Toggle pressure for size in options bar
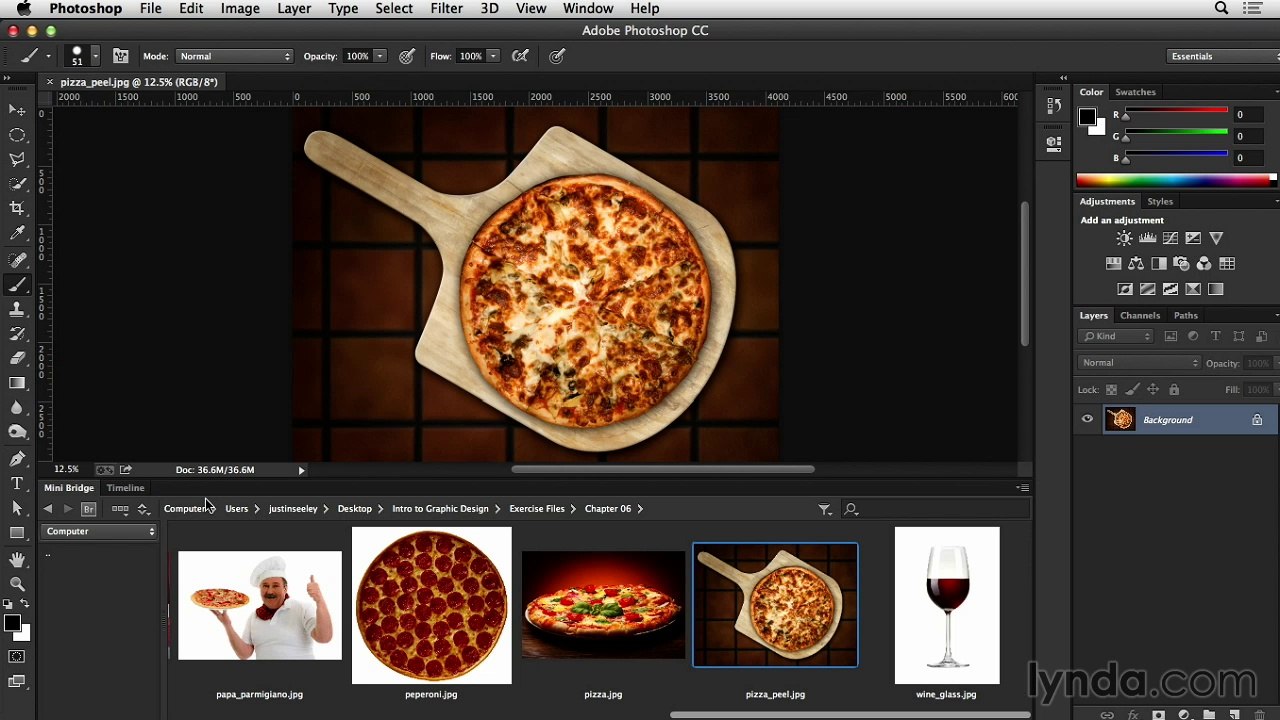The height and width of the screenshot is (720, 1280). tap(557, 56)
